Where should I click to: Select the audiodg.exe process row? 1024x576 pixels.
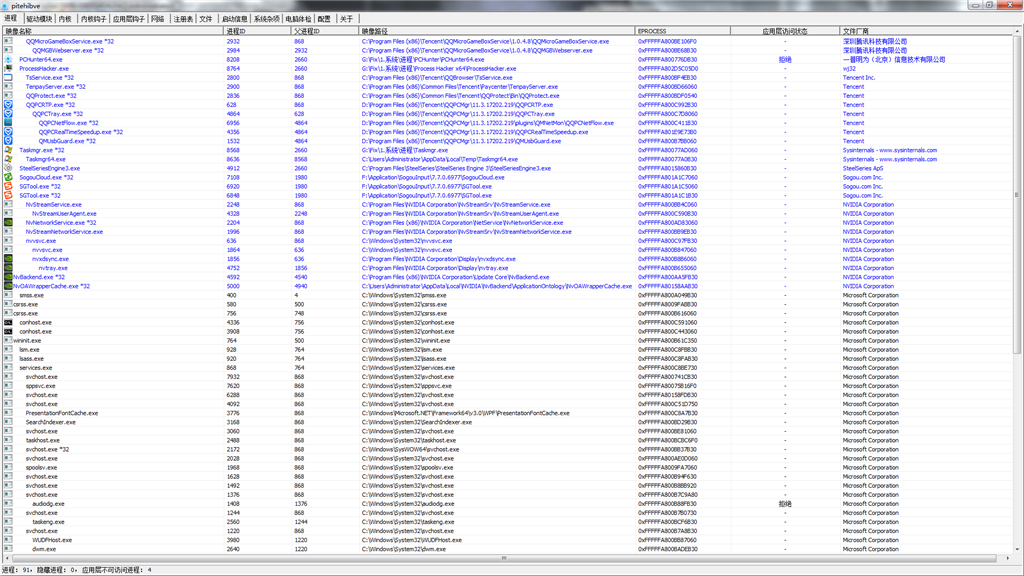(508, 504)
